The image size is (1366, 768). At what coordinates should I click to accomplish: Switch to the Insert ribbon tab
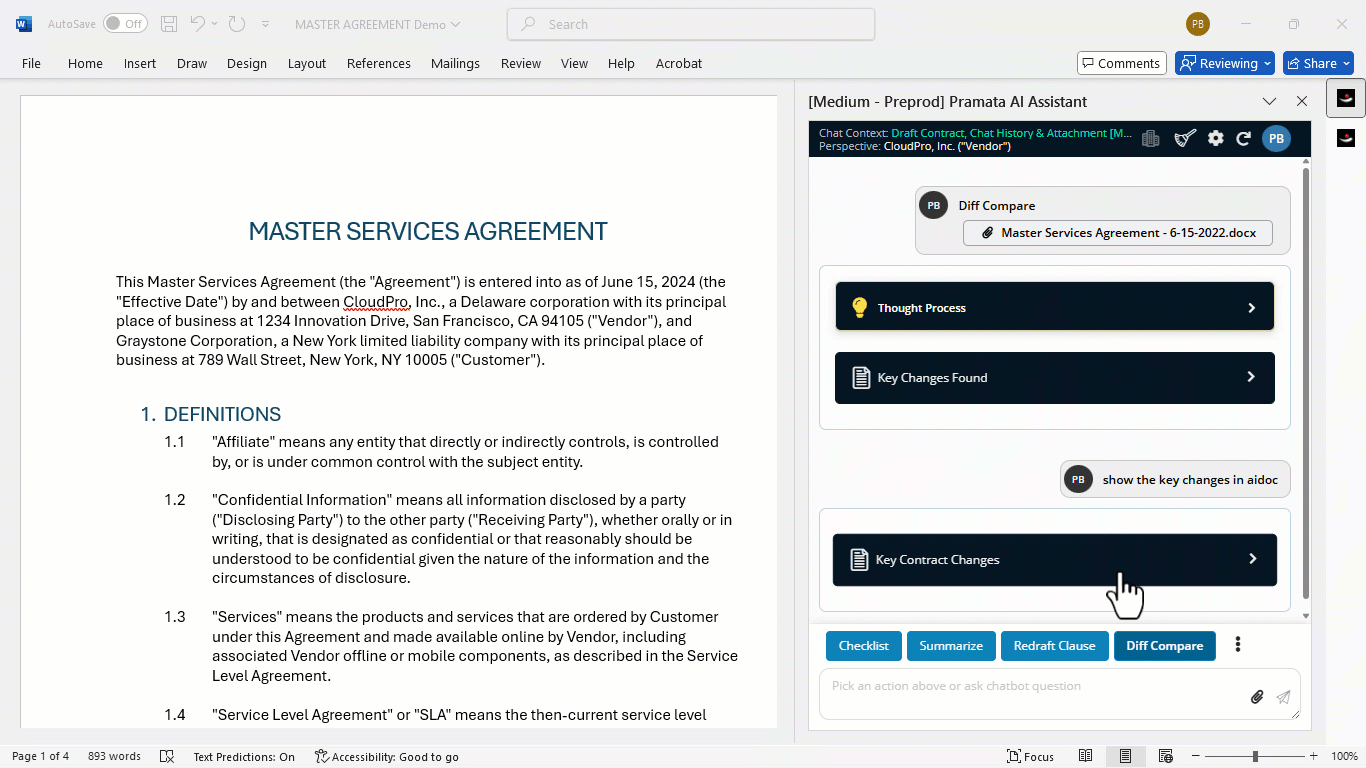pos(140,63)
